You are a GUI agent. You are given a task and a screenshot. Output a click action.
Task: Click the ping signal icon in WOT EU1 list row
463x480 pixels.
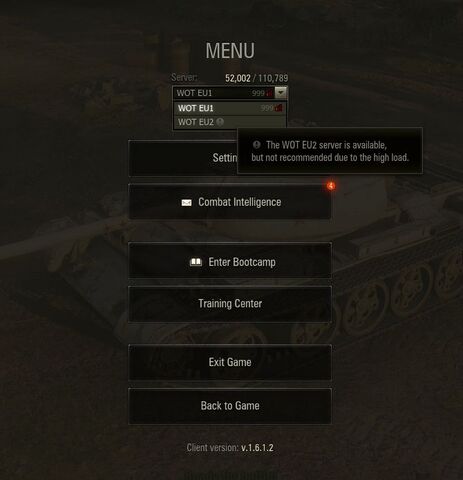(x=278, y=108)
